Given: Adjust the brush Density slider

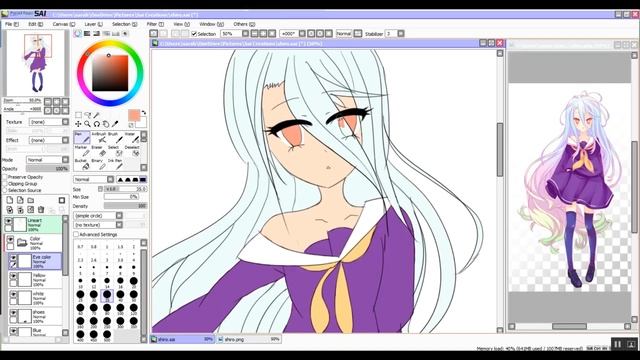Looking at the screenshot, I should tap(125, 206).
